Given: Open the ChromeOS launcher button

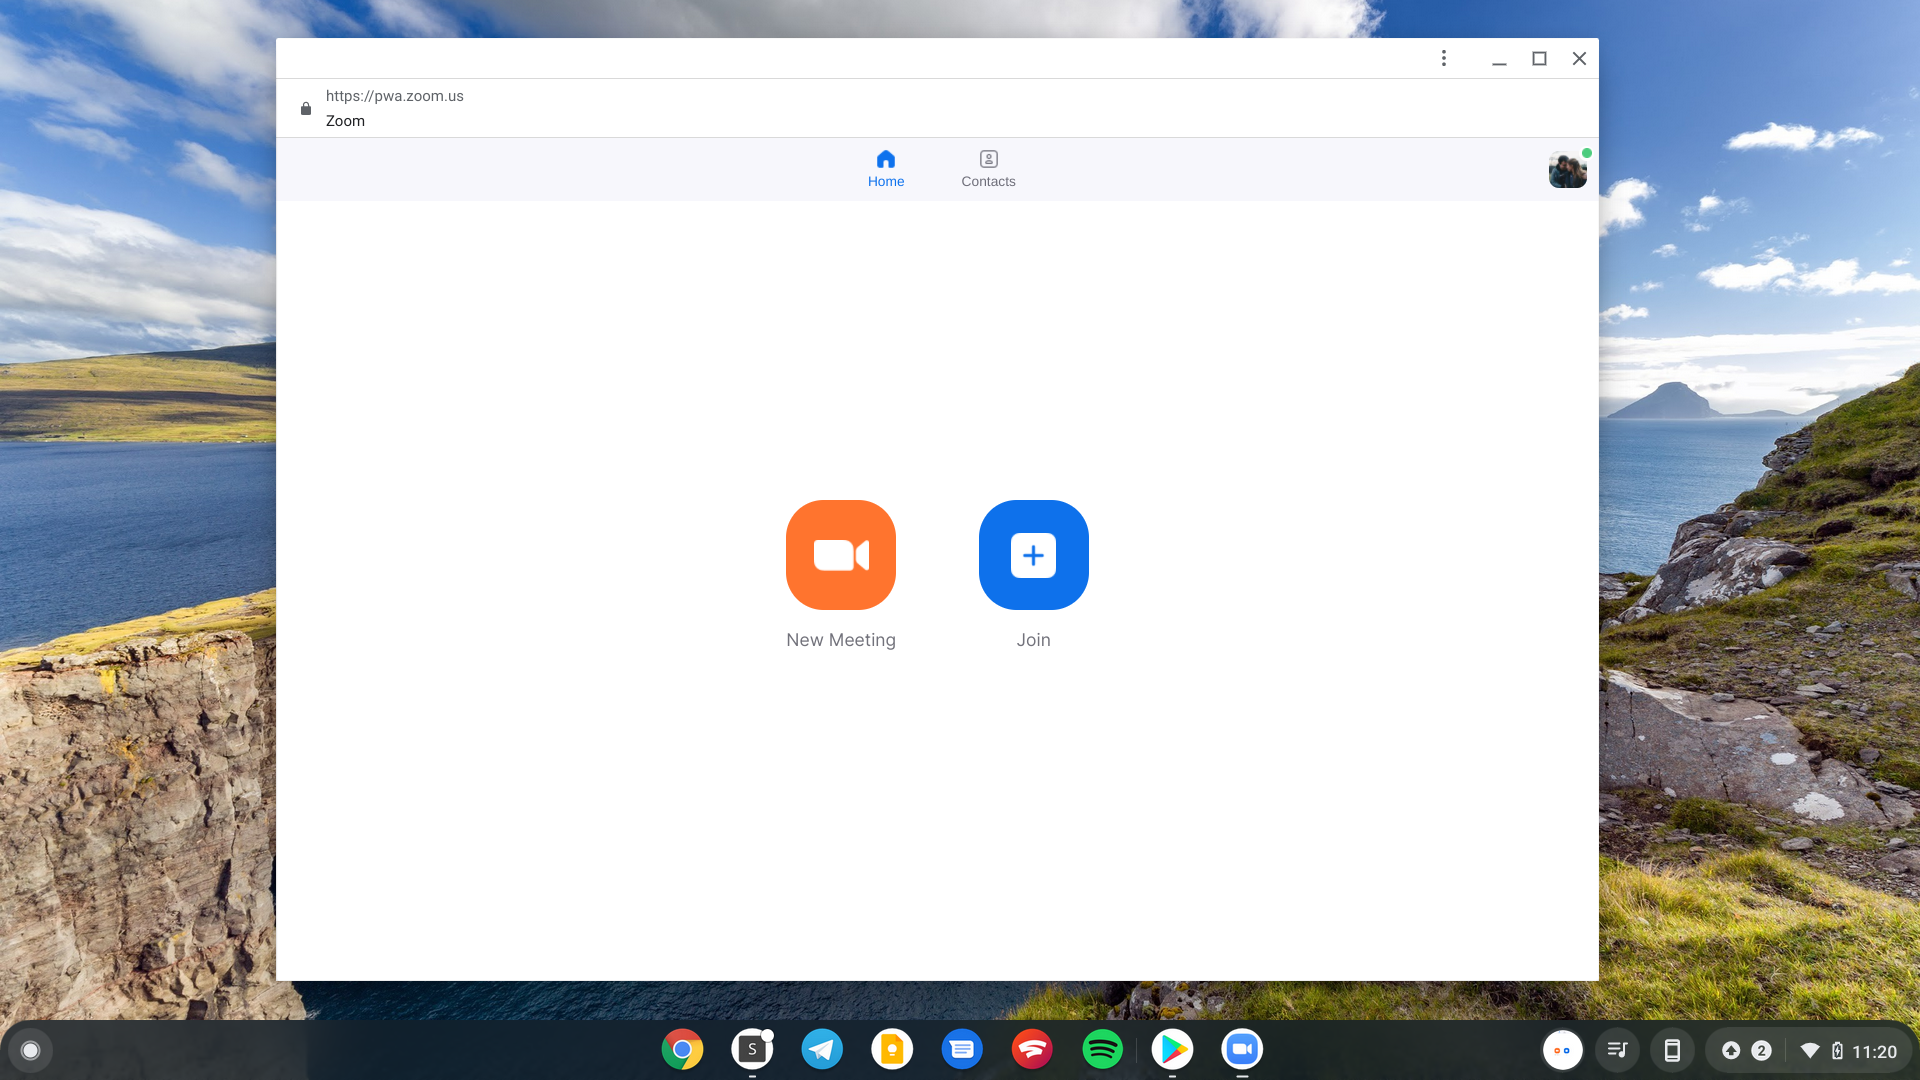Looking at the screenshot, I should (31, 1049).
